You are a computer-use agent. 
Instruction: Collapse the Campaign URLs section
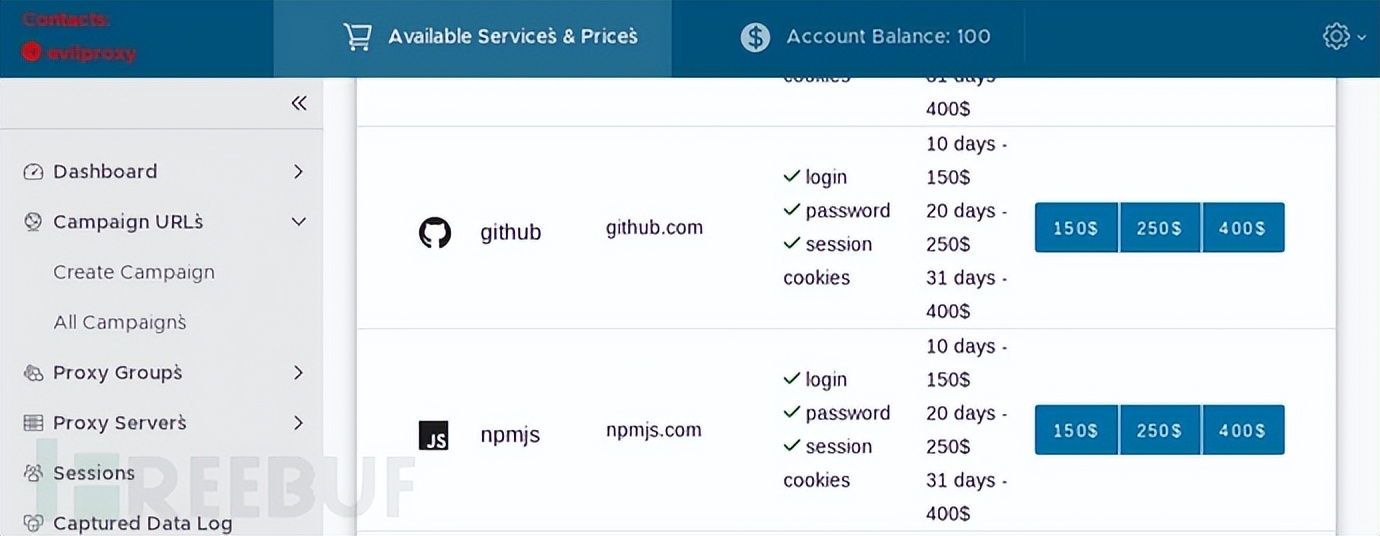(x=298, y=222)
